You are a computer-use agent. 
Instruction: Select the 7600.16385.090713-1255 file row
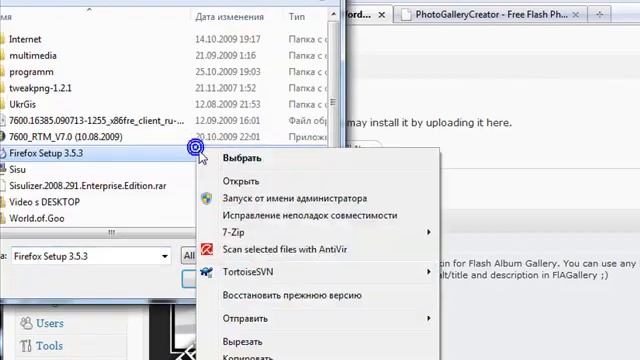click(163, 121)
